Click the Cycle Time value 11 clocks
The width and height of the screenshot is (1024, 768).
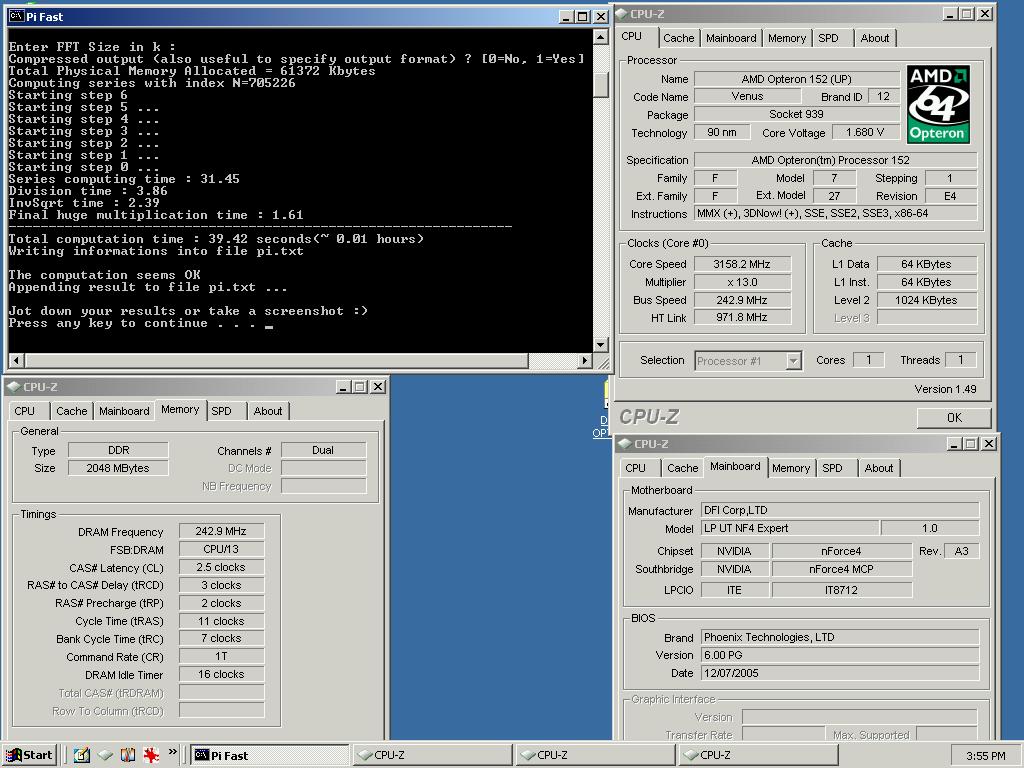pos(221,621)
